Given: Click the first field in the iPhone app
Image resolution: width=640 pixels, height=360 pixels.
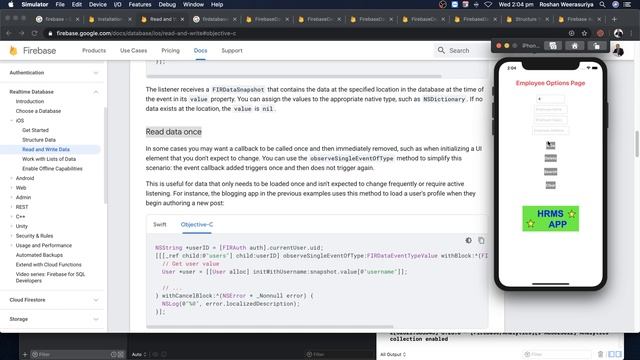Looking at the screenshot, I should (x=550, y=99).
